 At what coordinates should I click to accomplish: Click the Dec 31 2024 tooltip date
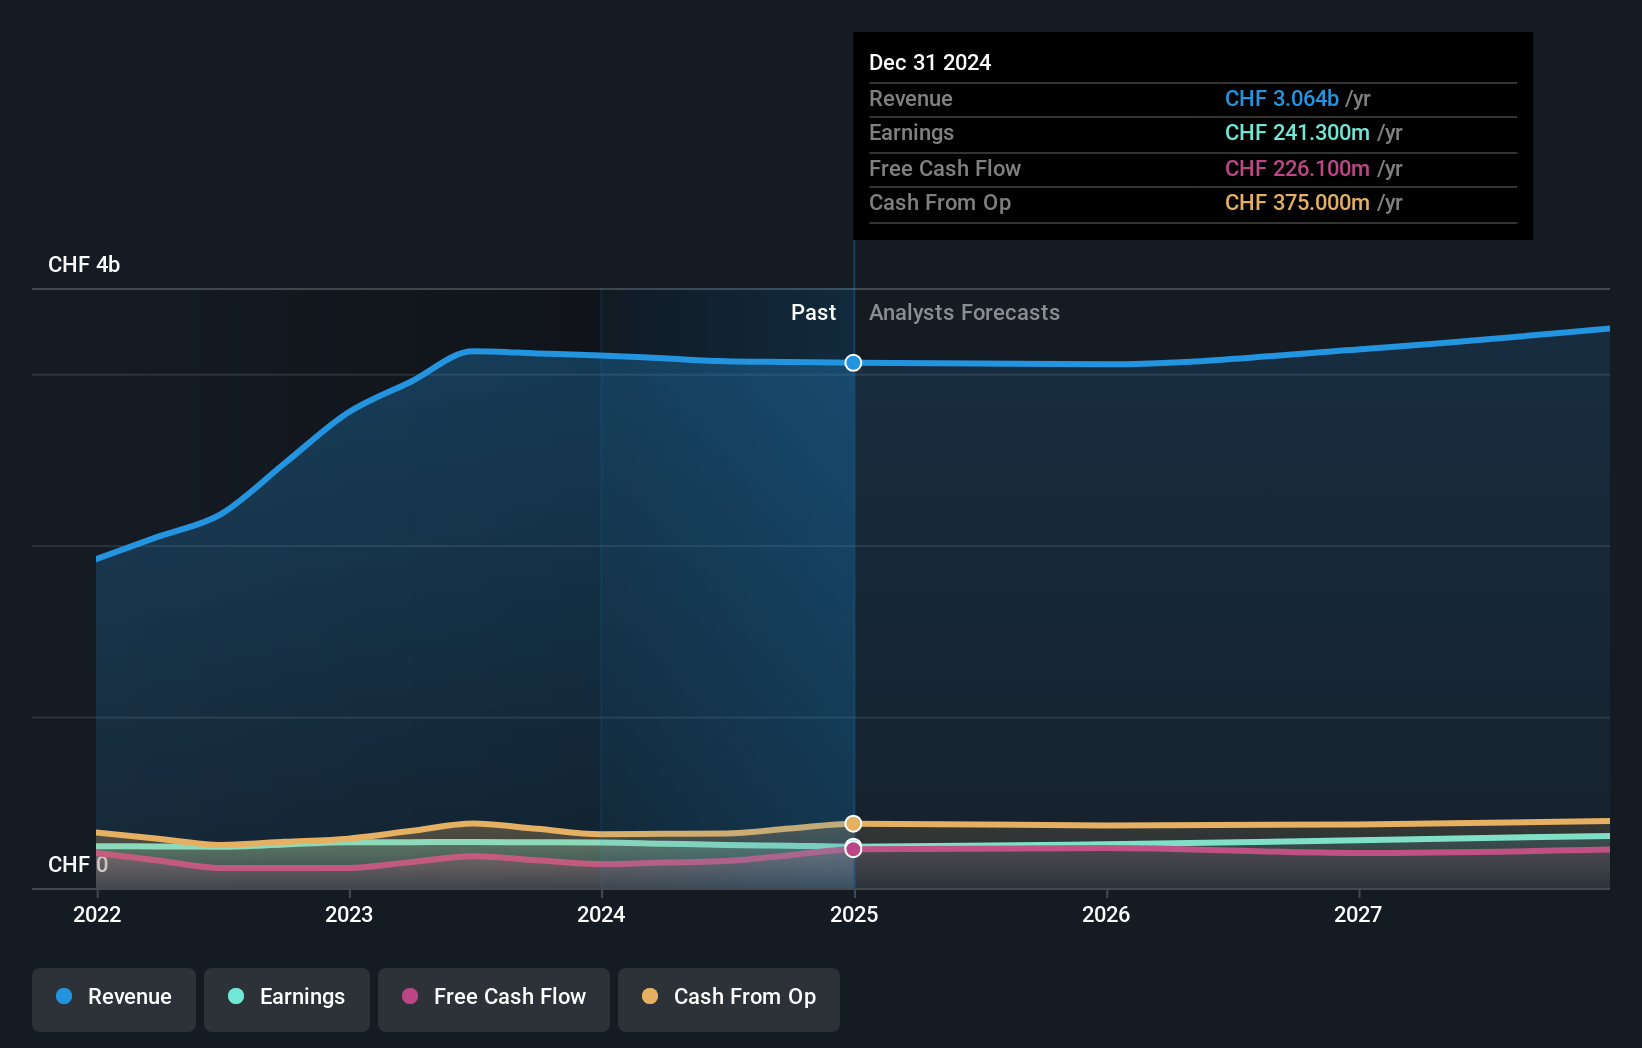coord(930,62)
